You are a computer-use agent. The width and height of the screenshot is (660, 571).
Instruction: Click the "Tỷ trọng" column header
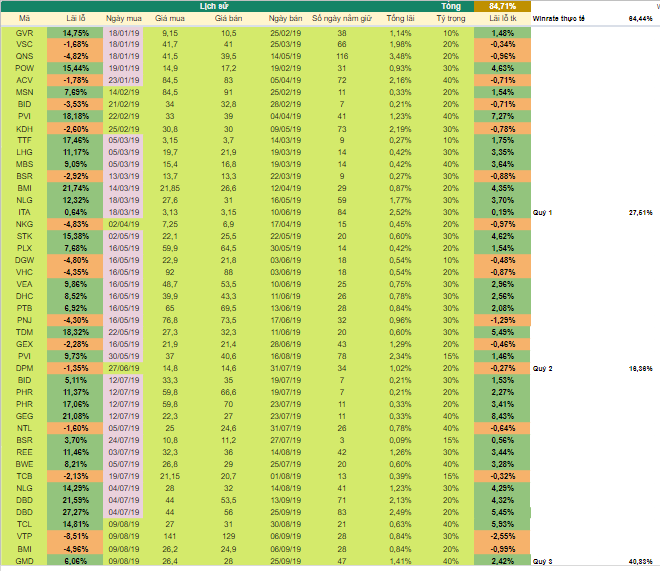point(451,19)
